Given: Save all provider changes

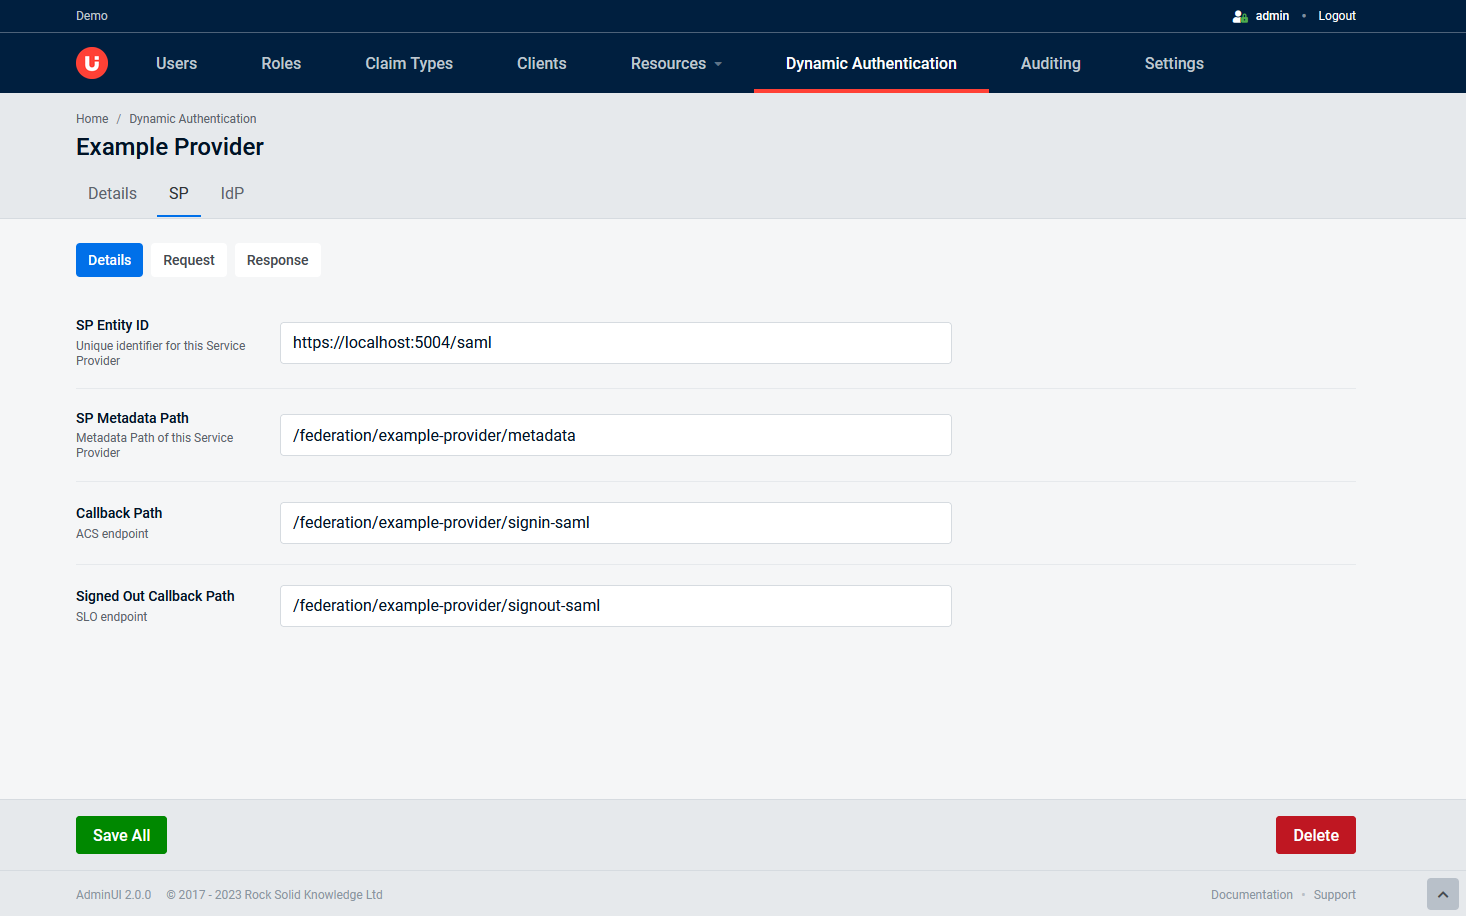Looking at the screenshot, I should click(121, 834).
